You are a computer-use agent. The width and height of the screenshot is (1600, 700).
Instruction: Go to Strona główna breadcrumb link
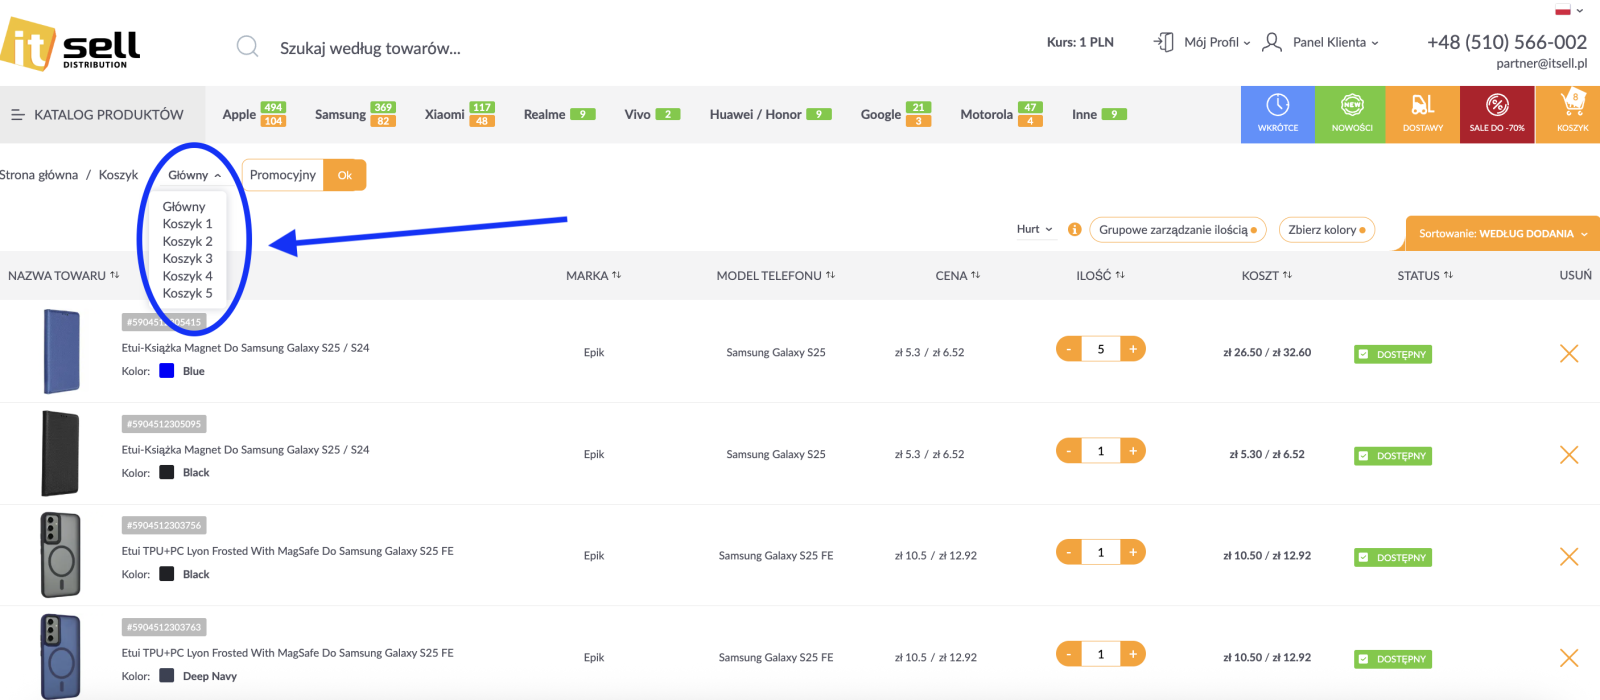38,175
